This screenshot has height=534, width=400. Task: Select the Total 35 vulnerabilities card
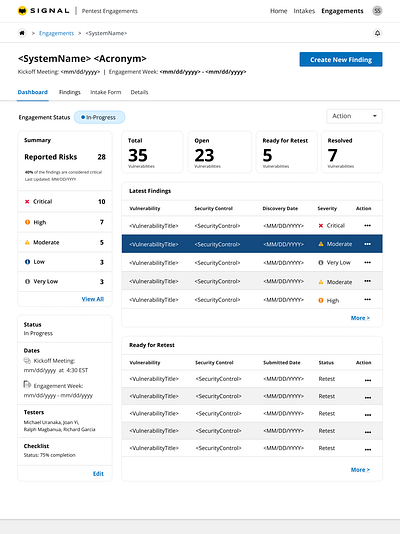pyautogui.click(x=152, y=152)
